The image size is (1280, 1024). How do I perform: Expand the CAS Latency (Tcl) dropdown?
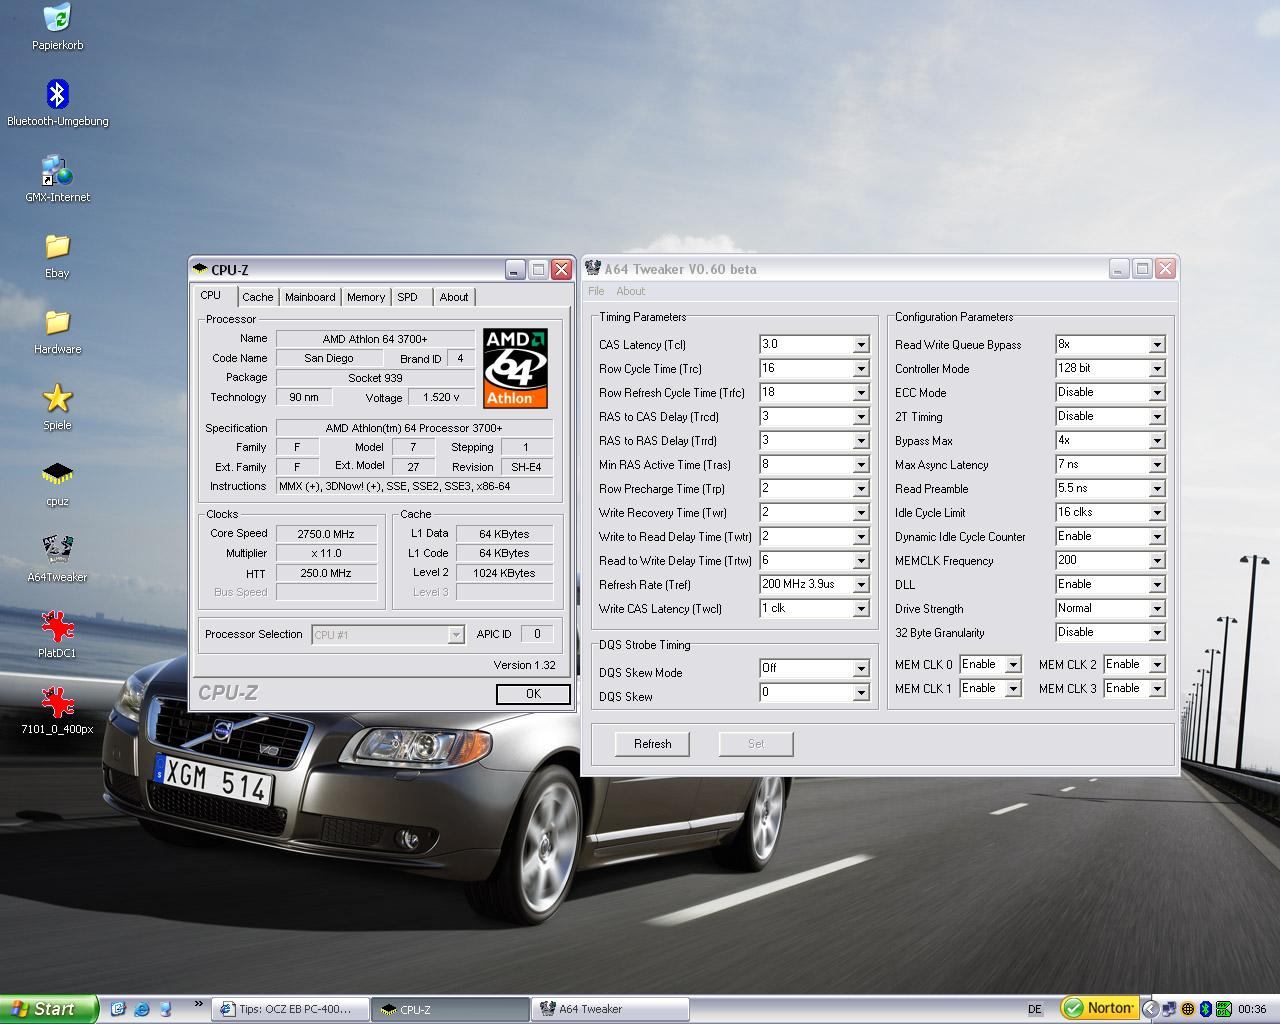(x=860, y=345)
